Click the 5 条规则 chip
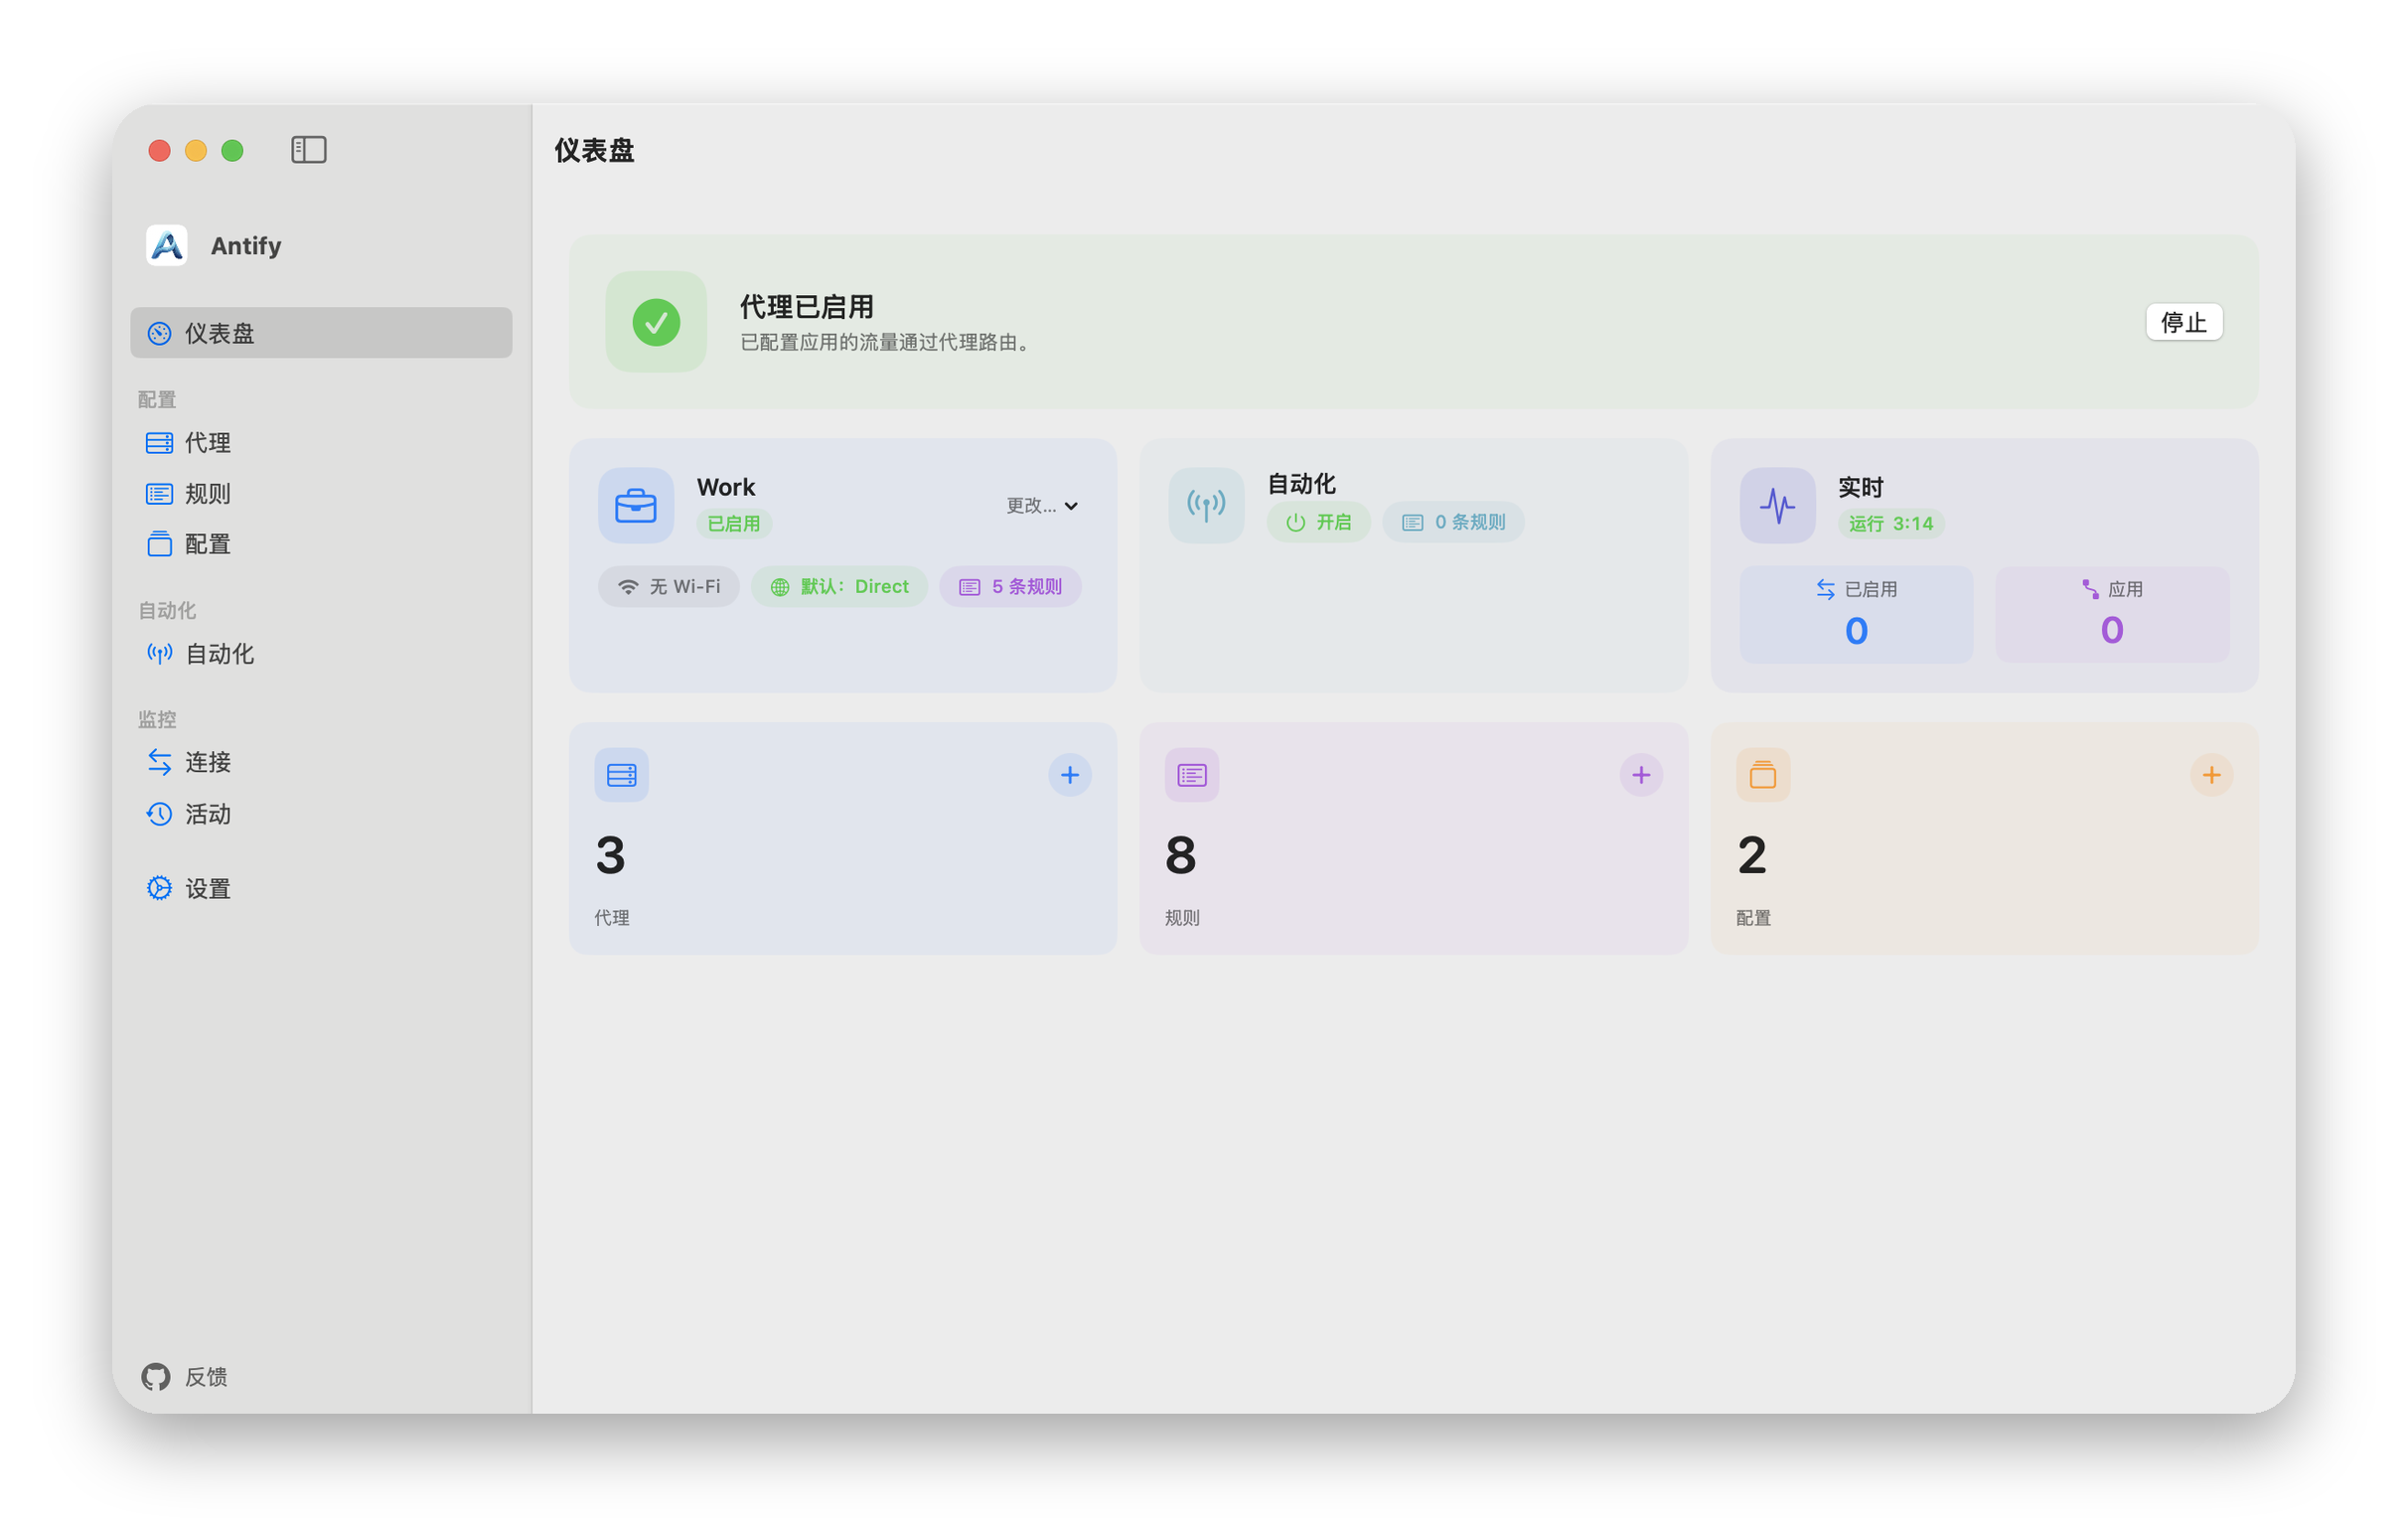This screenshot has width=2408, height=1518. (1010, 587)
